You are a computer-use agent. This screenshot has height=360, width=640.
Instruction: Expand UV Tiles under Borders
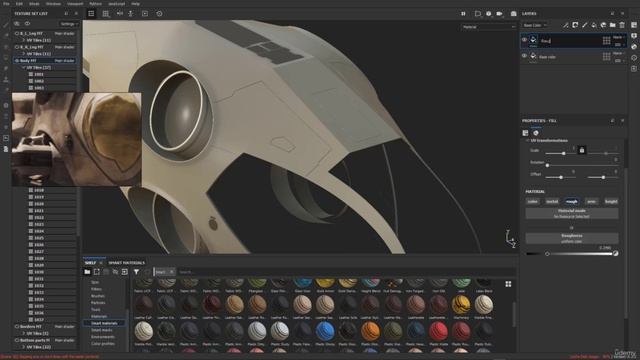[24, 333]
